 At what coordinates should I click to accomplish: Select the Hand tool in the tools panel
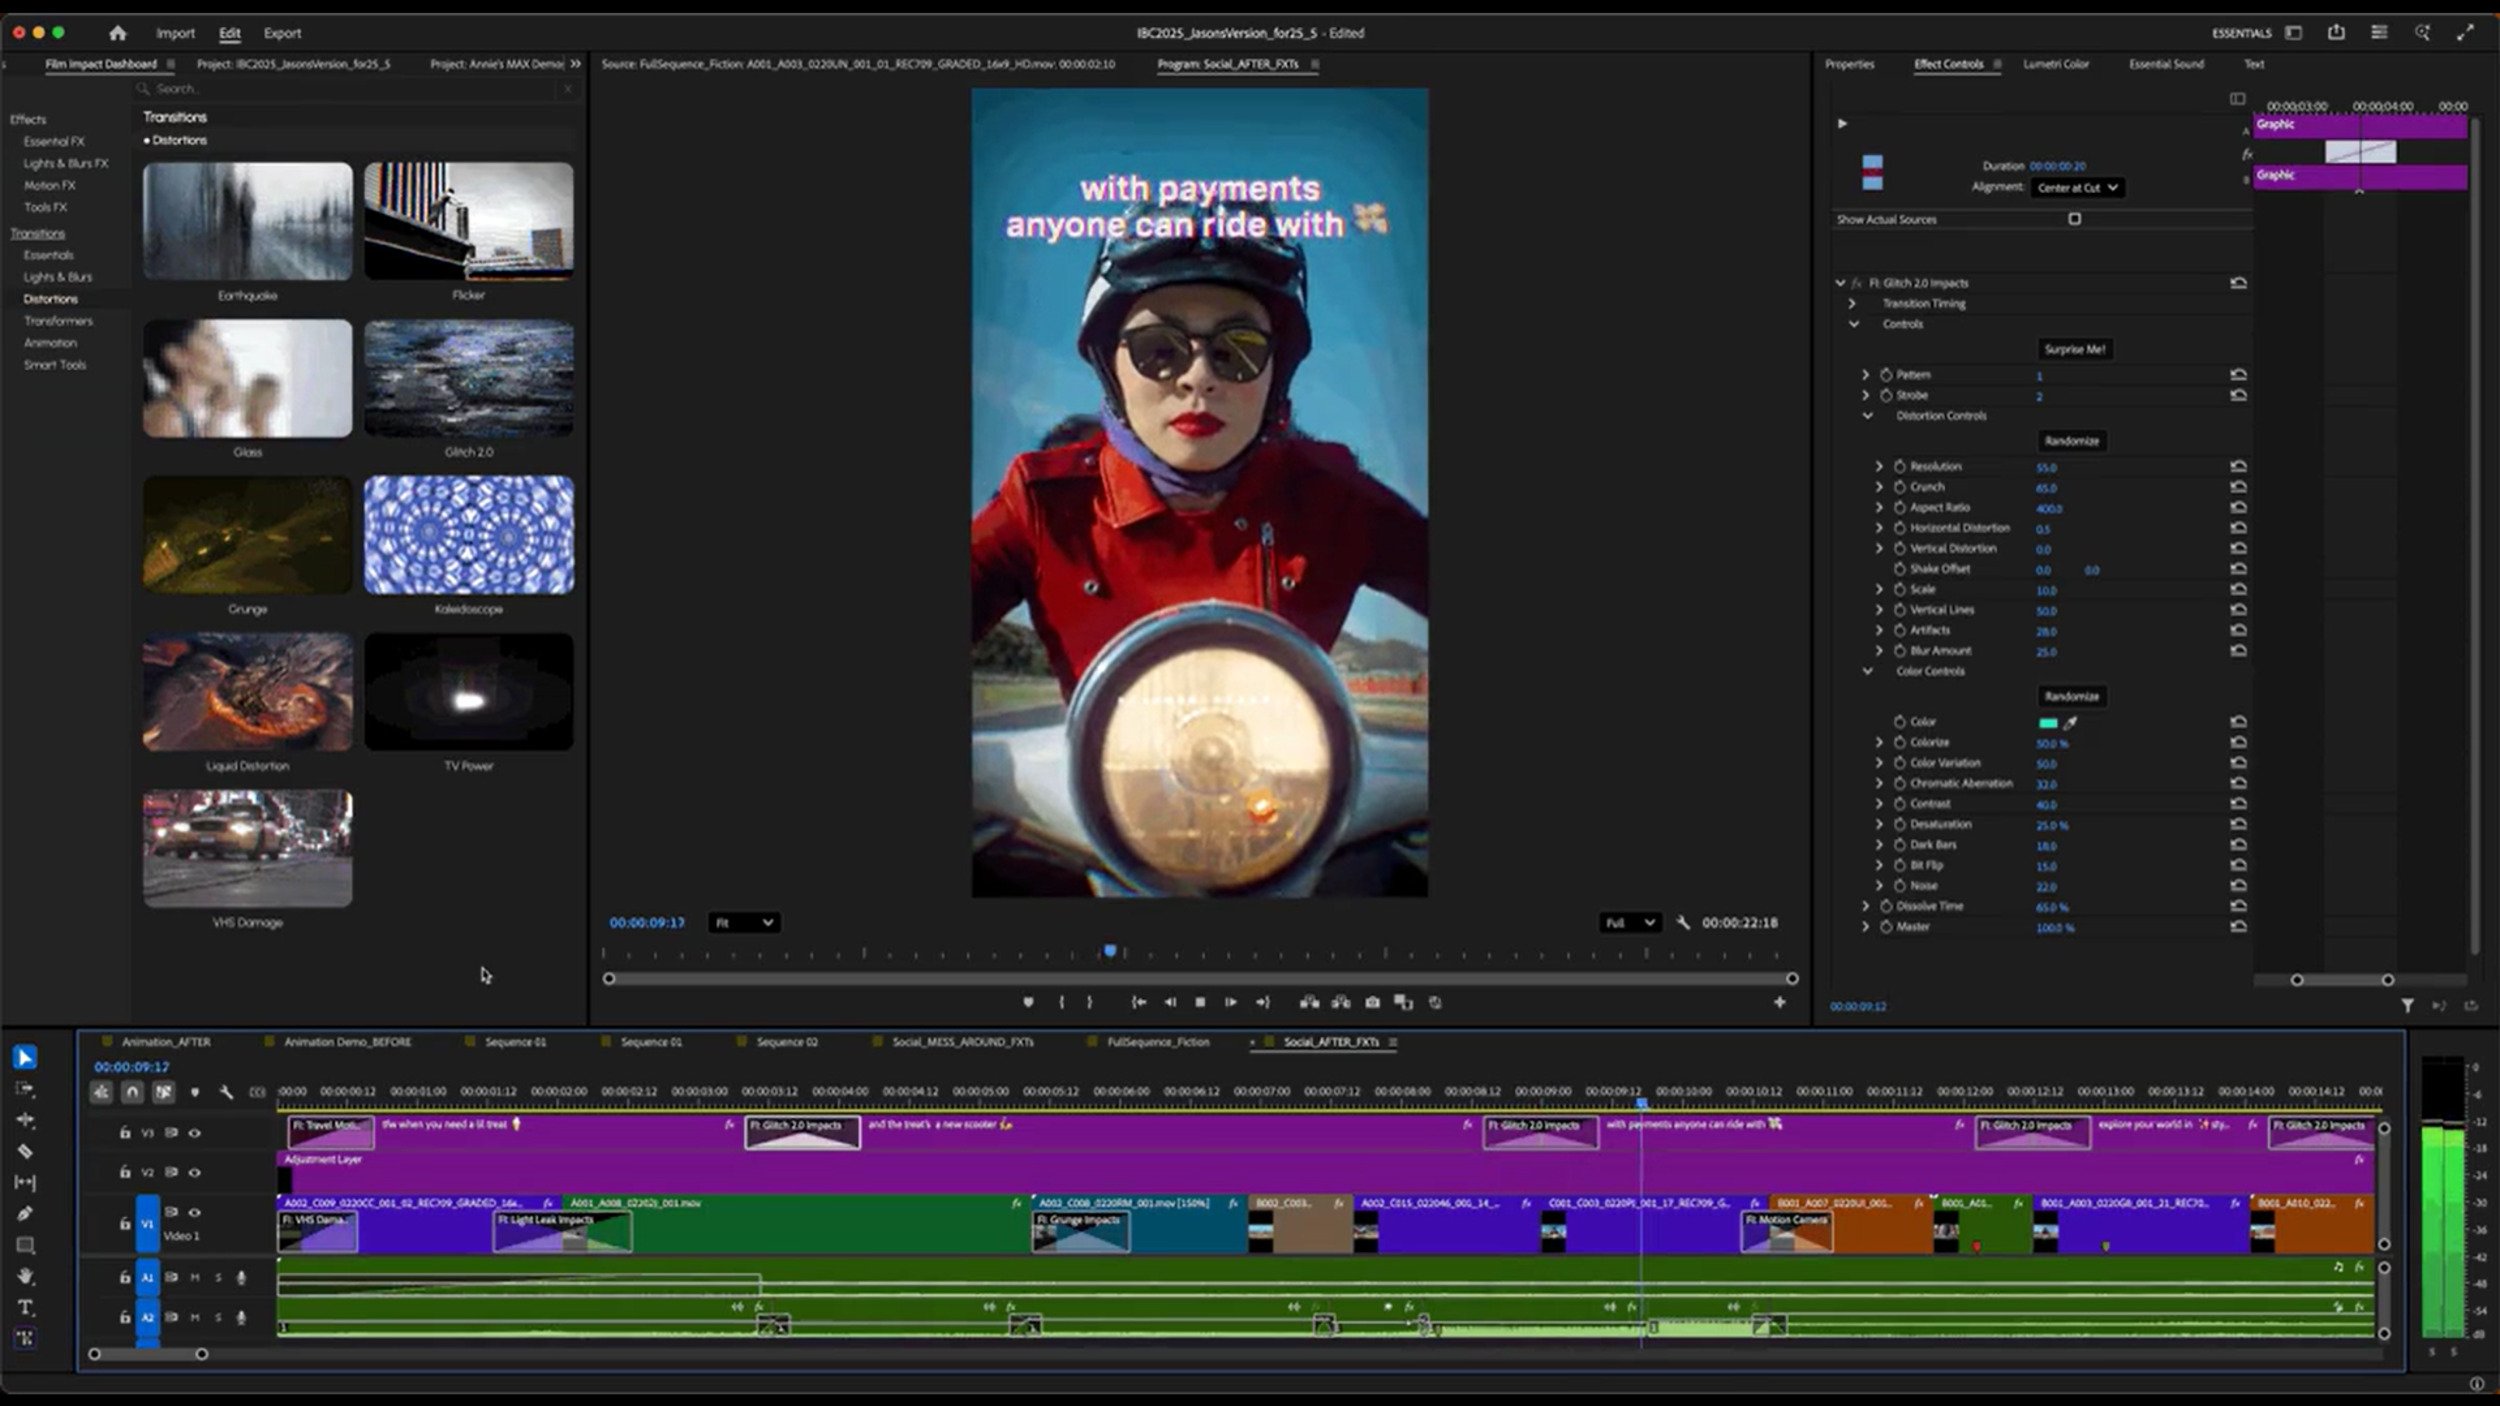tap(27, 1276)
